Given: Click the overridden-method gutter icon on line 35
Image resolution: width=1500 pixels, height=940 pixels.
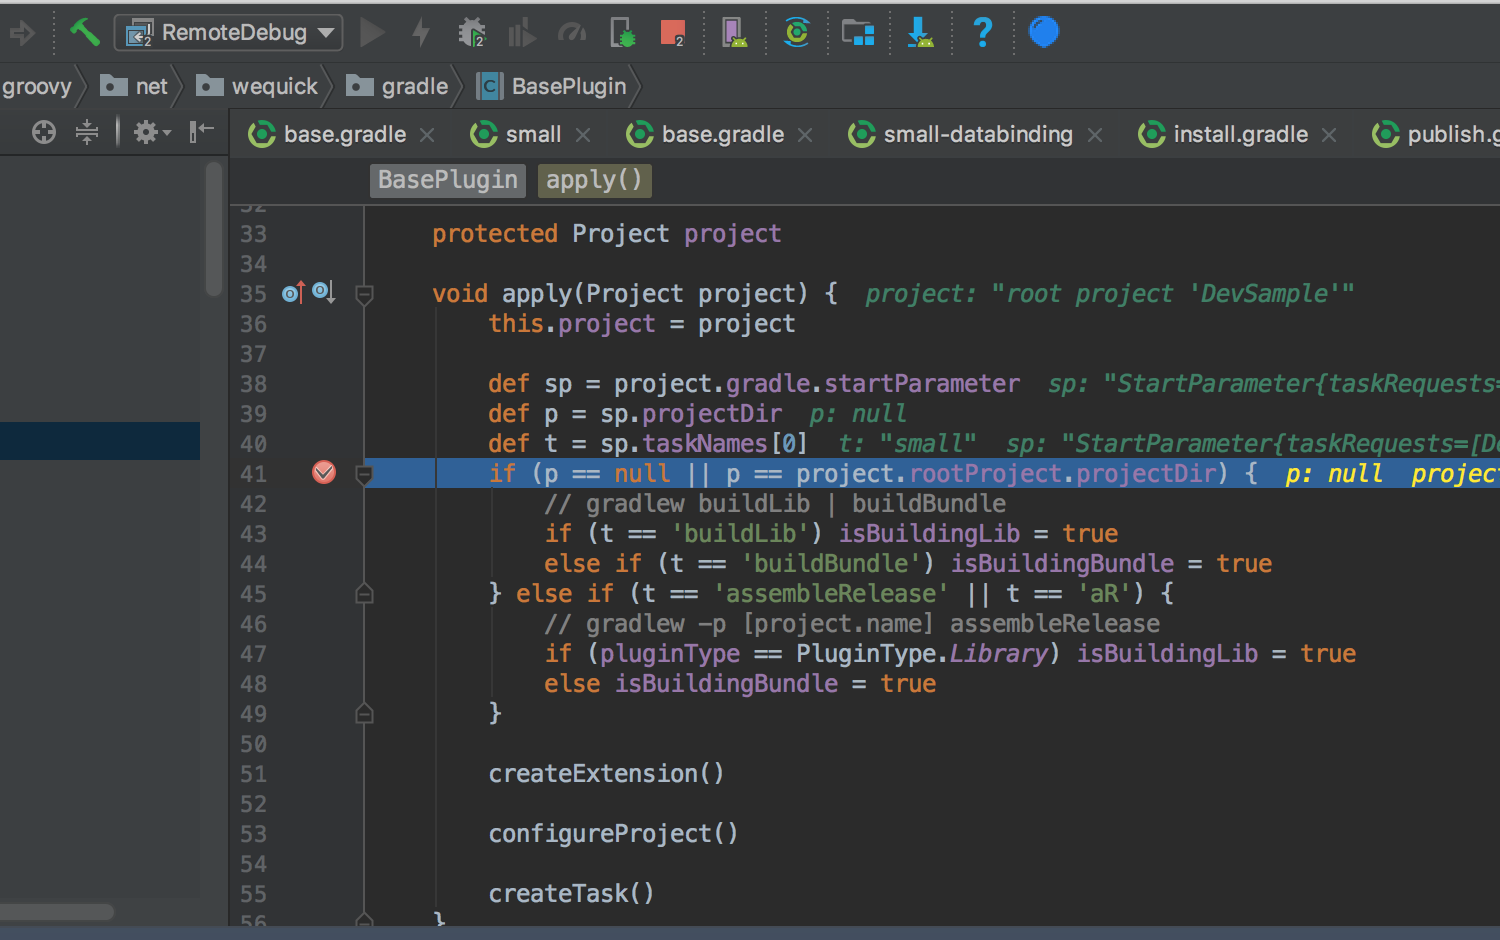Looking at the screenshot, I should click(x=323, y=292).
